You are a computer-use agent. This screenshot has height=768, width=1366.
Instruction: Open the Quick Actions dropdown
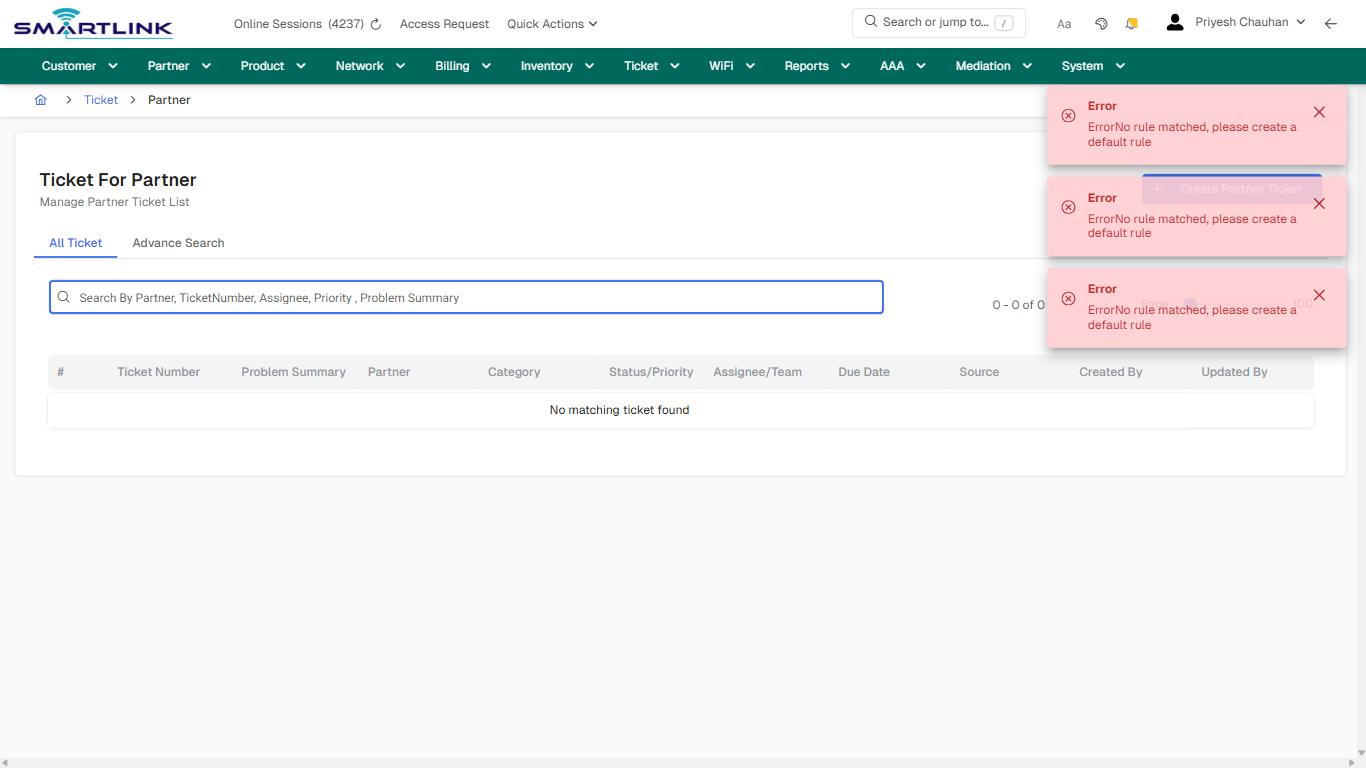point(551,23)
